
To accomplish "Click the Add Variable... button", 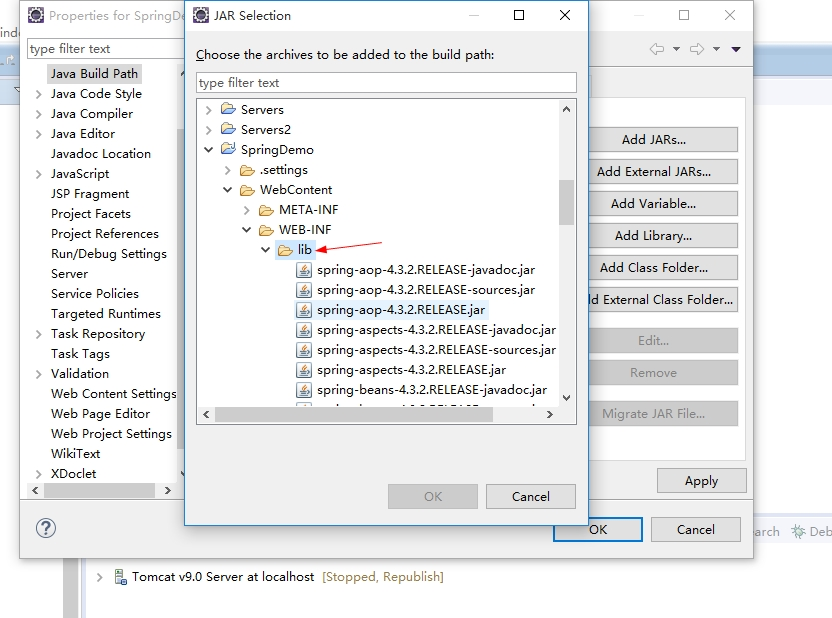I will (663, 204).
